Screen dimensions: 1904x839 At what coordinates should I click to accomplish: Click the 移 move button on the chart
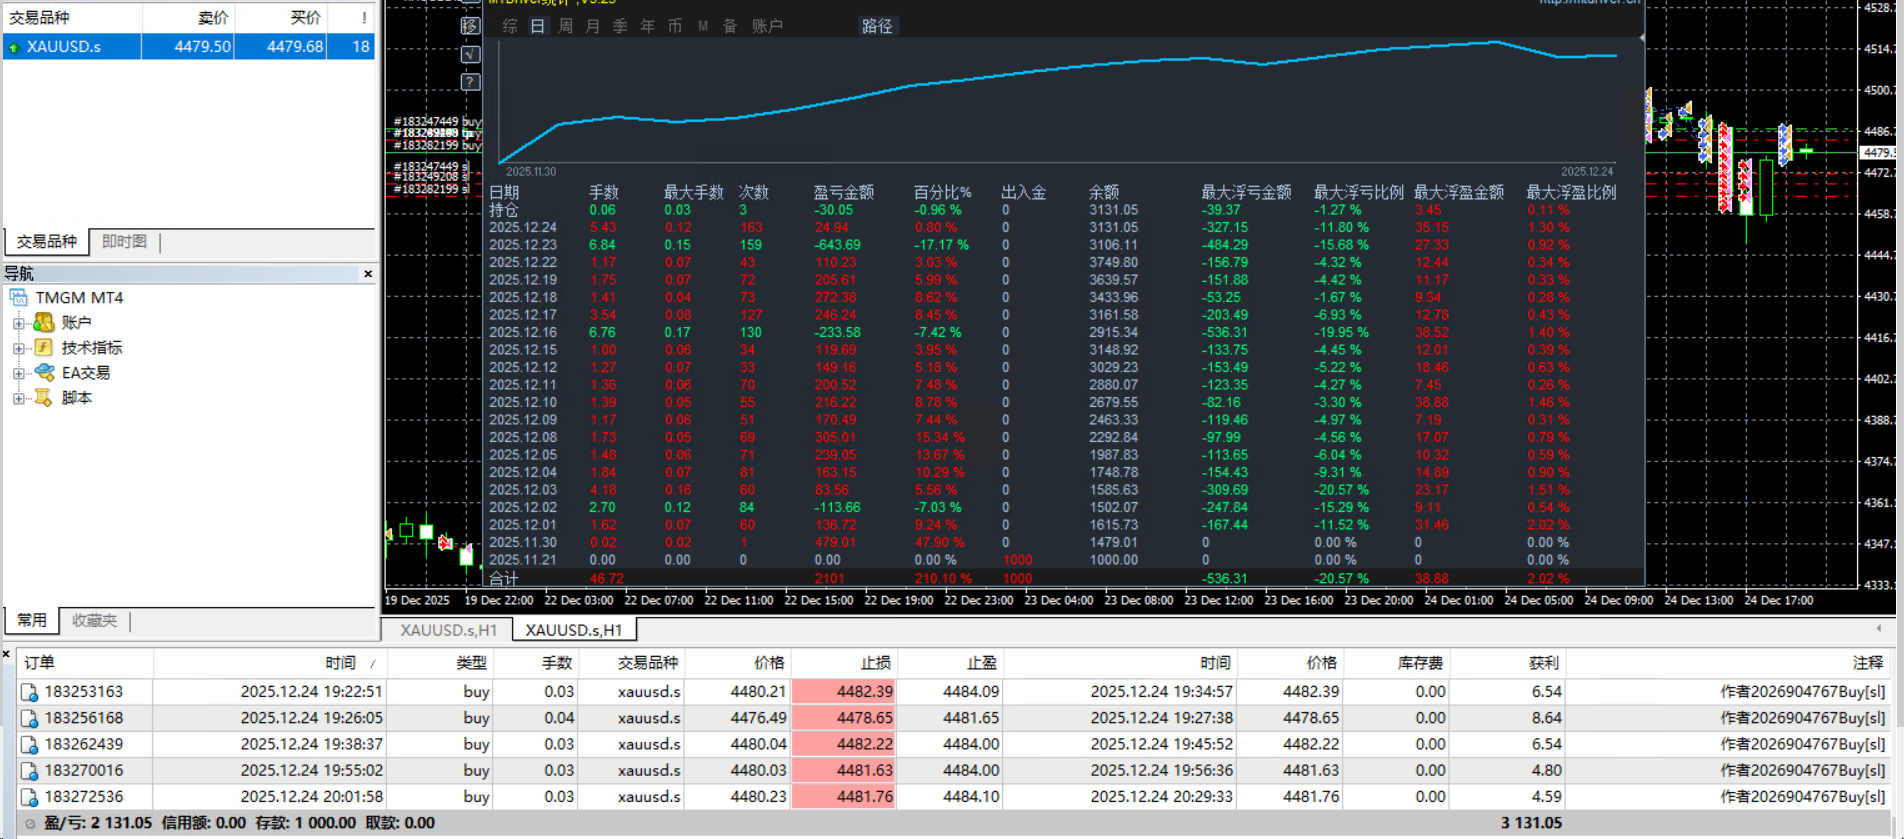coord(470,26)
